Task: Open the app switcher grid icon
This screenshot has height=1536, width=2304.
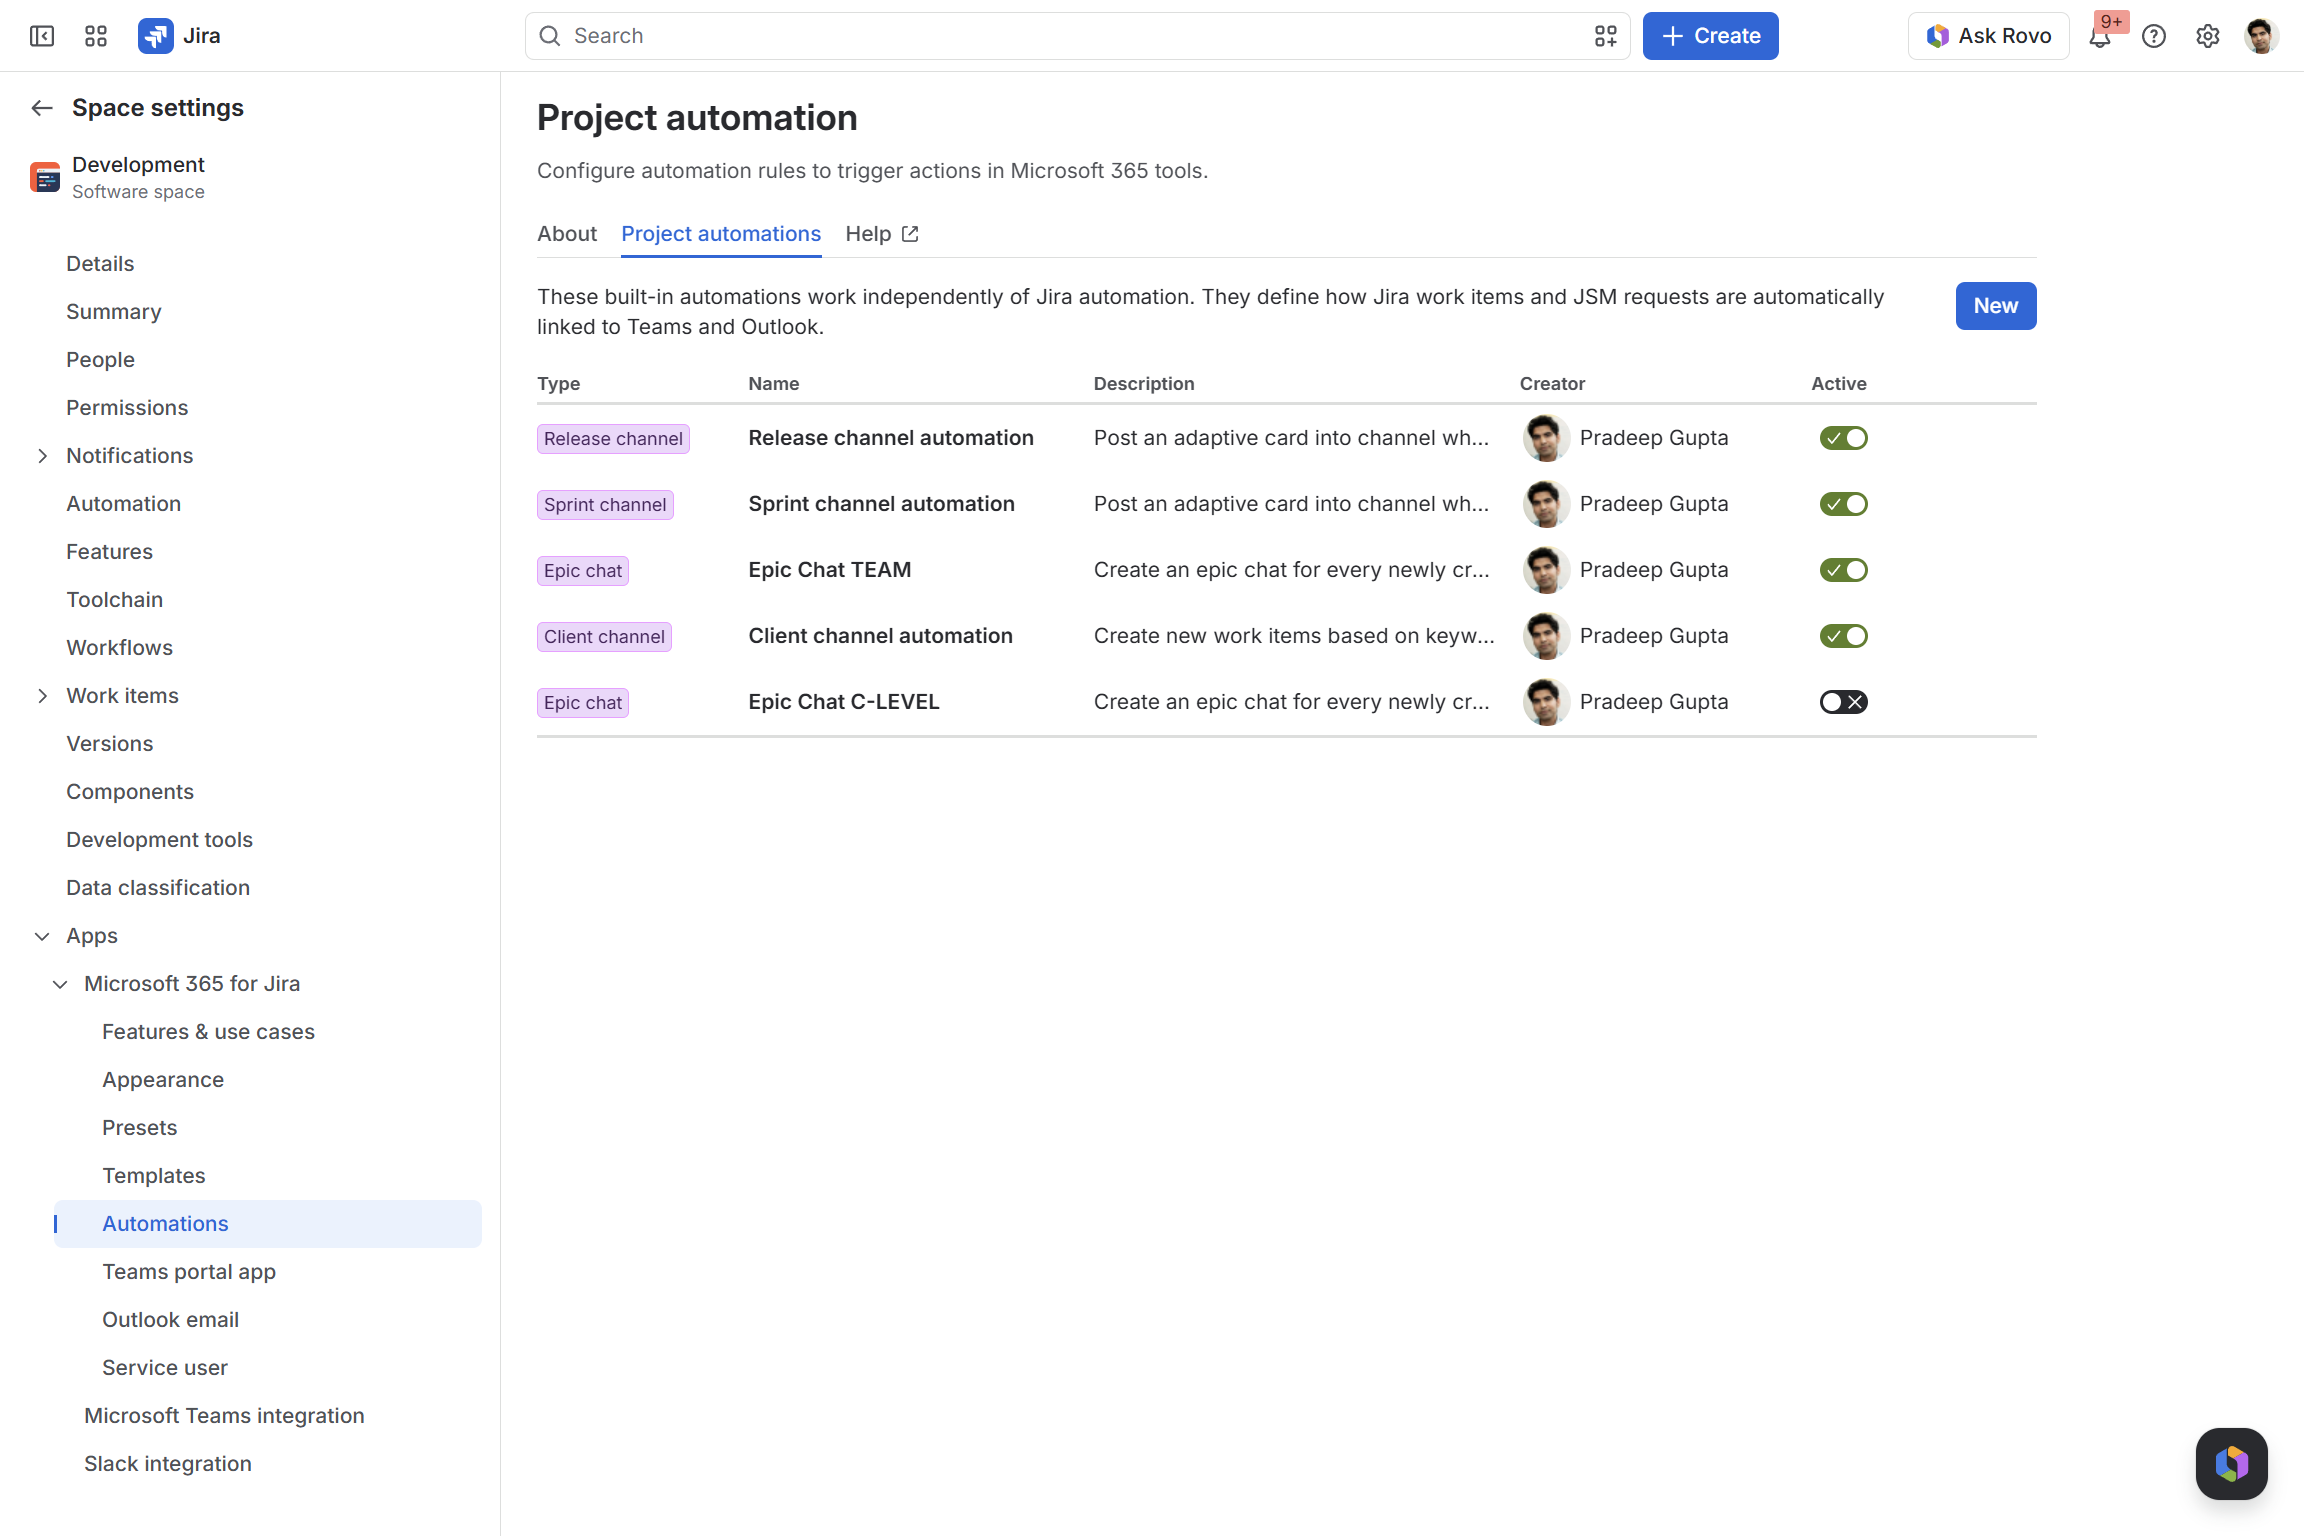Action: tap(96, 36)
